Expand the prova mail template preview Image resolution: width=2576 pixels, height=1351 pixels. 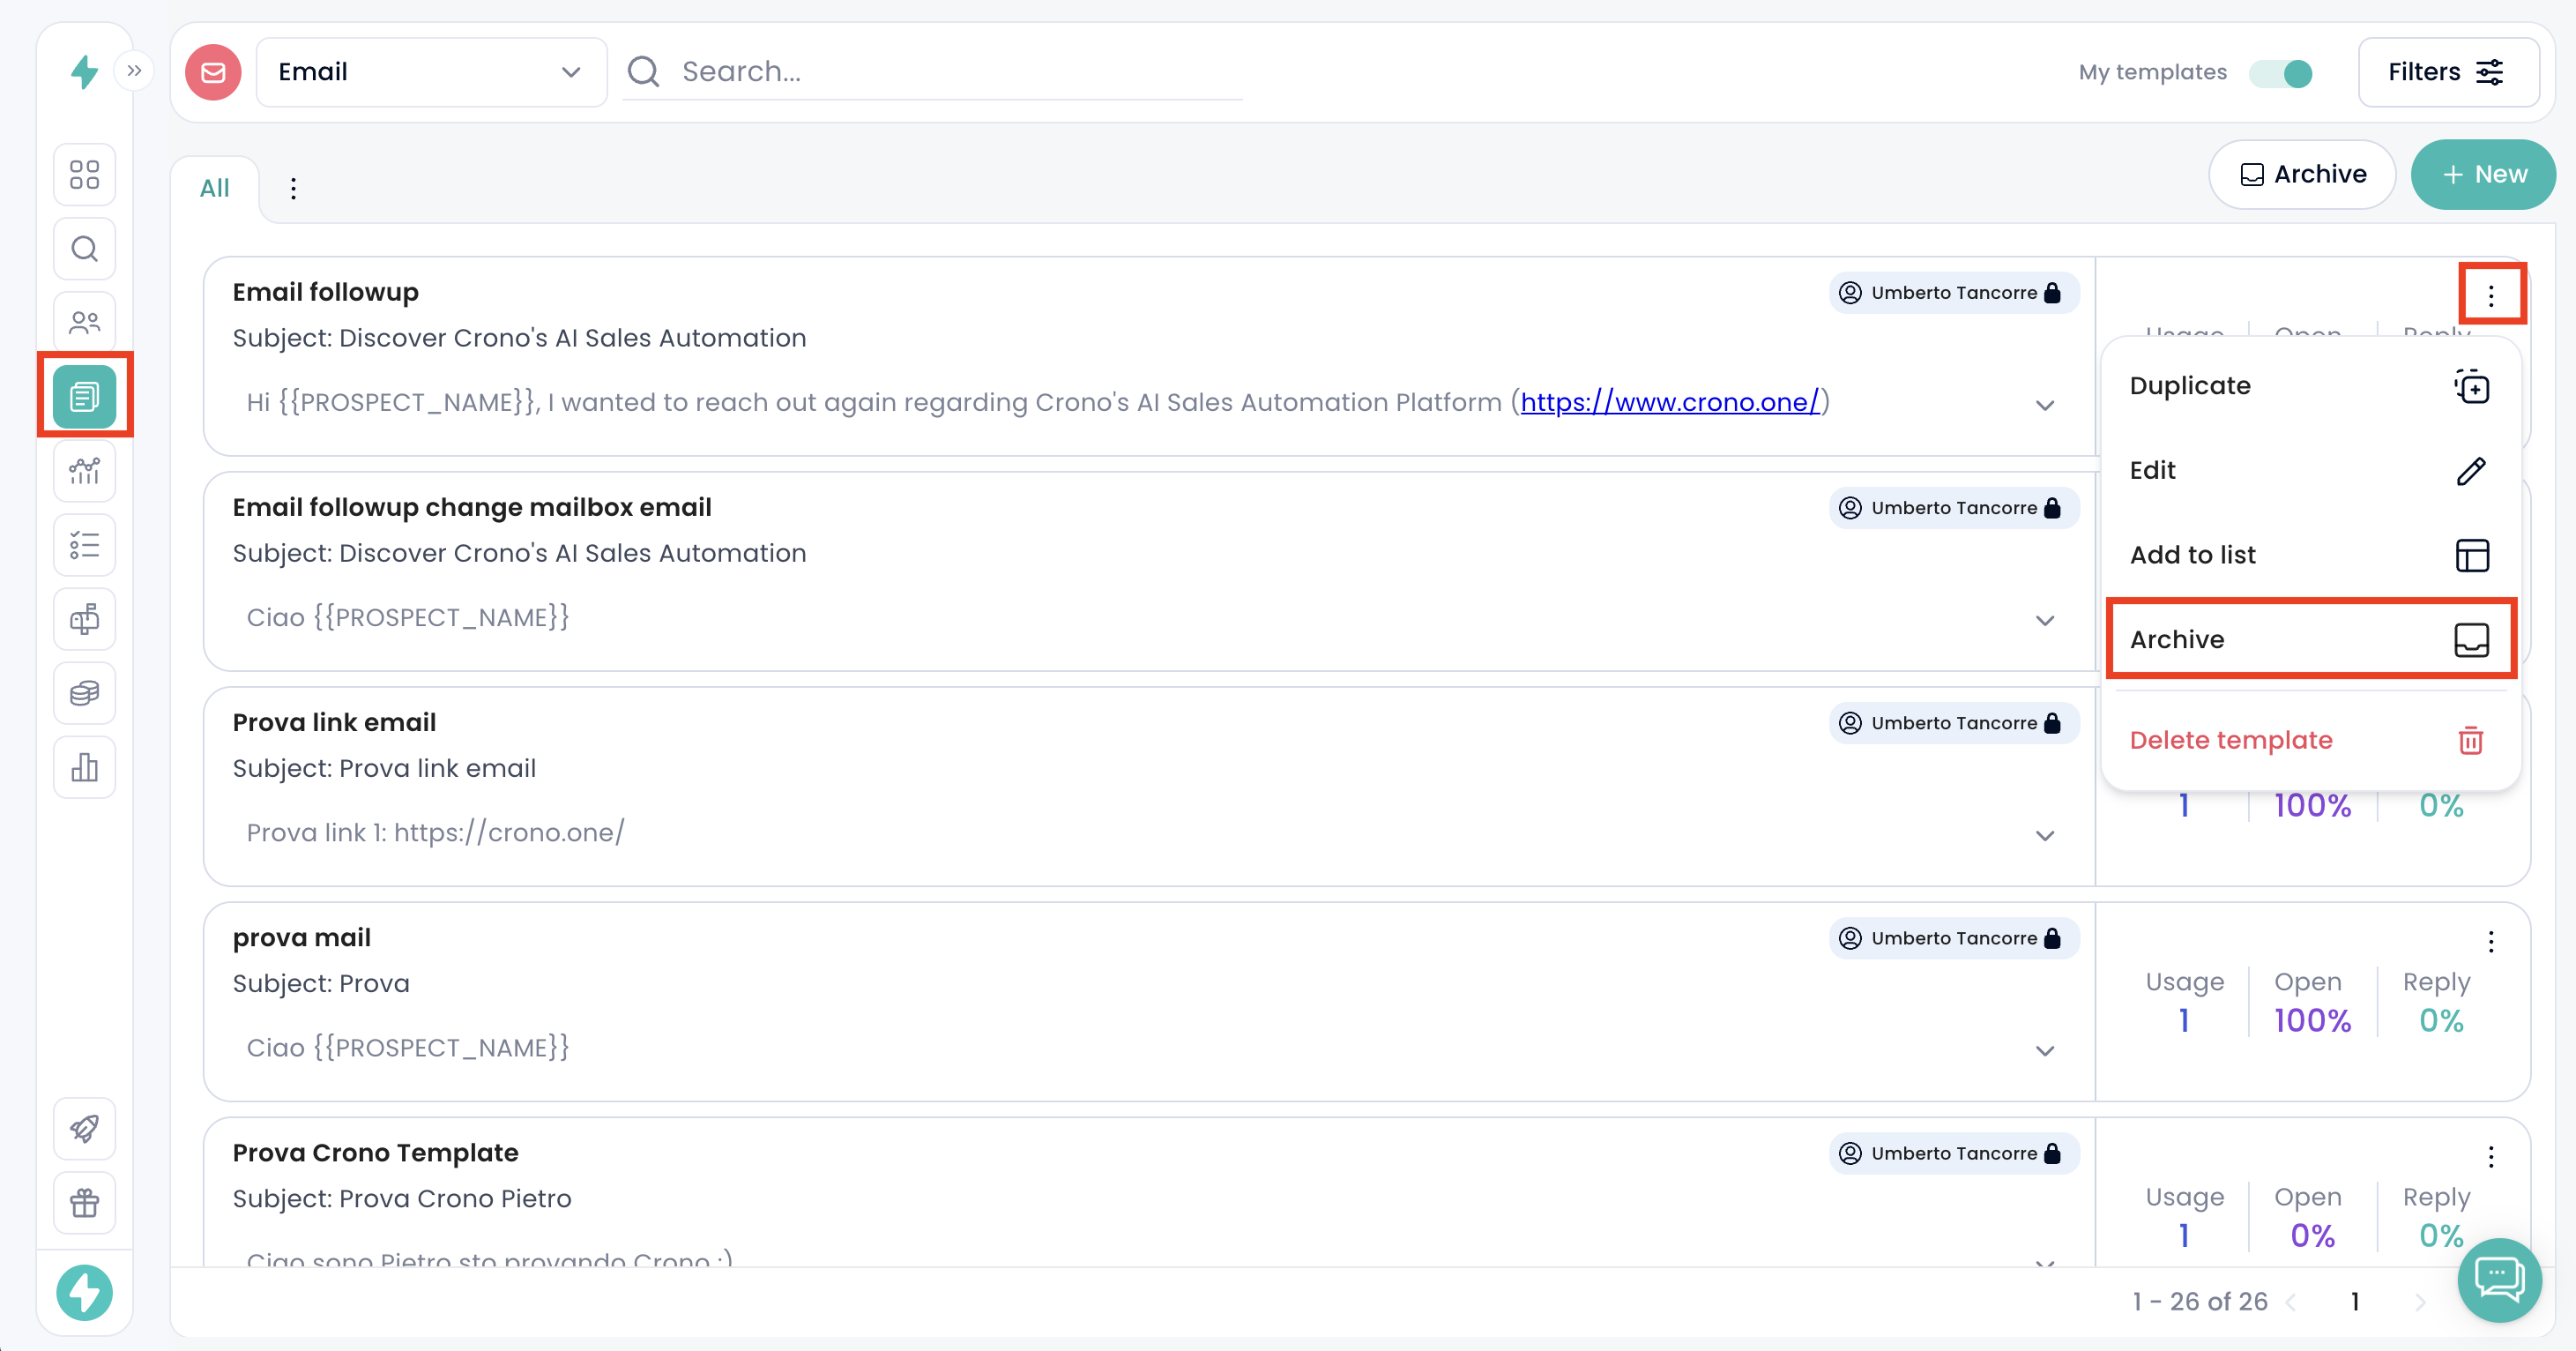(2045, 1050)
